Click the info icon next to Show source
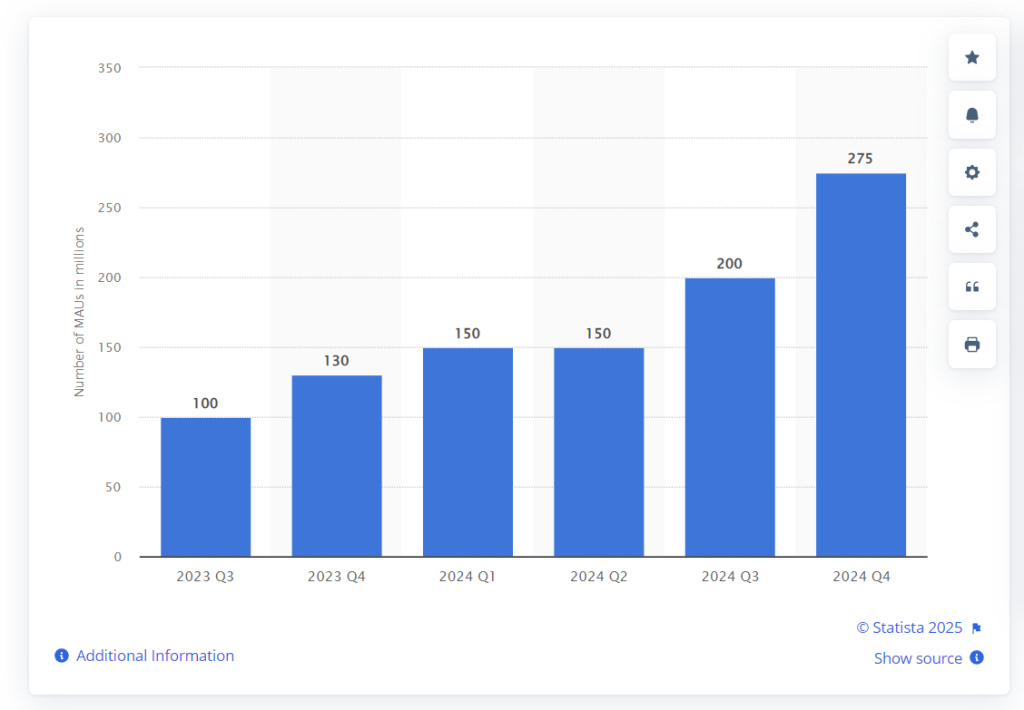 click(x=977, y=658)
